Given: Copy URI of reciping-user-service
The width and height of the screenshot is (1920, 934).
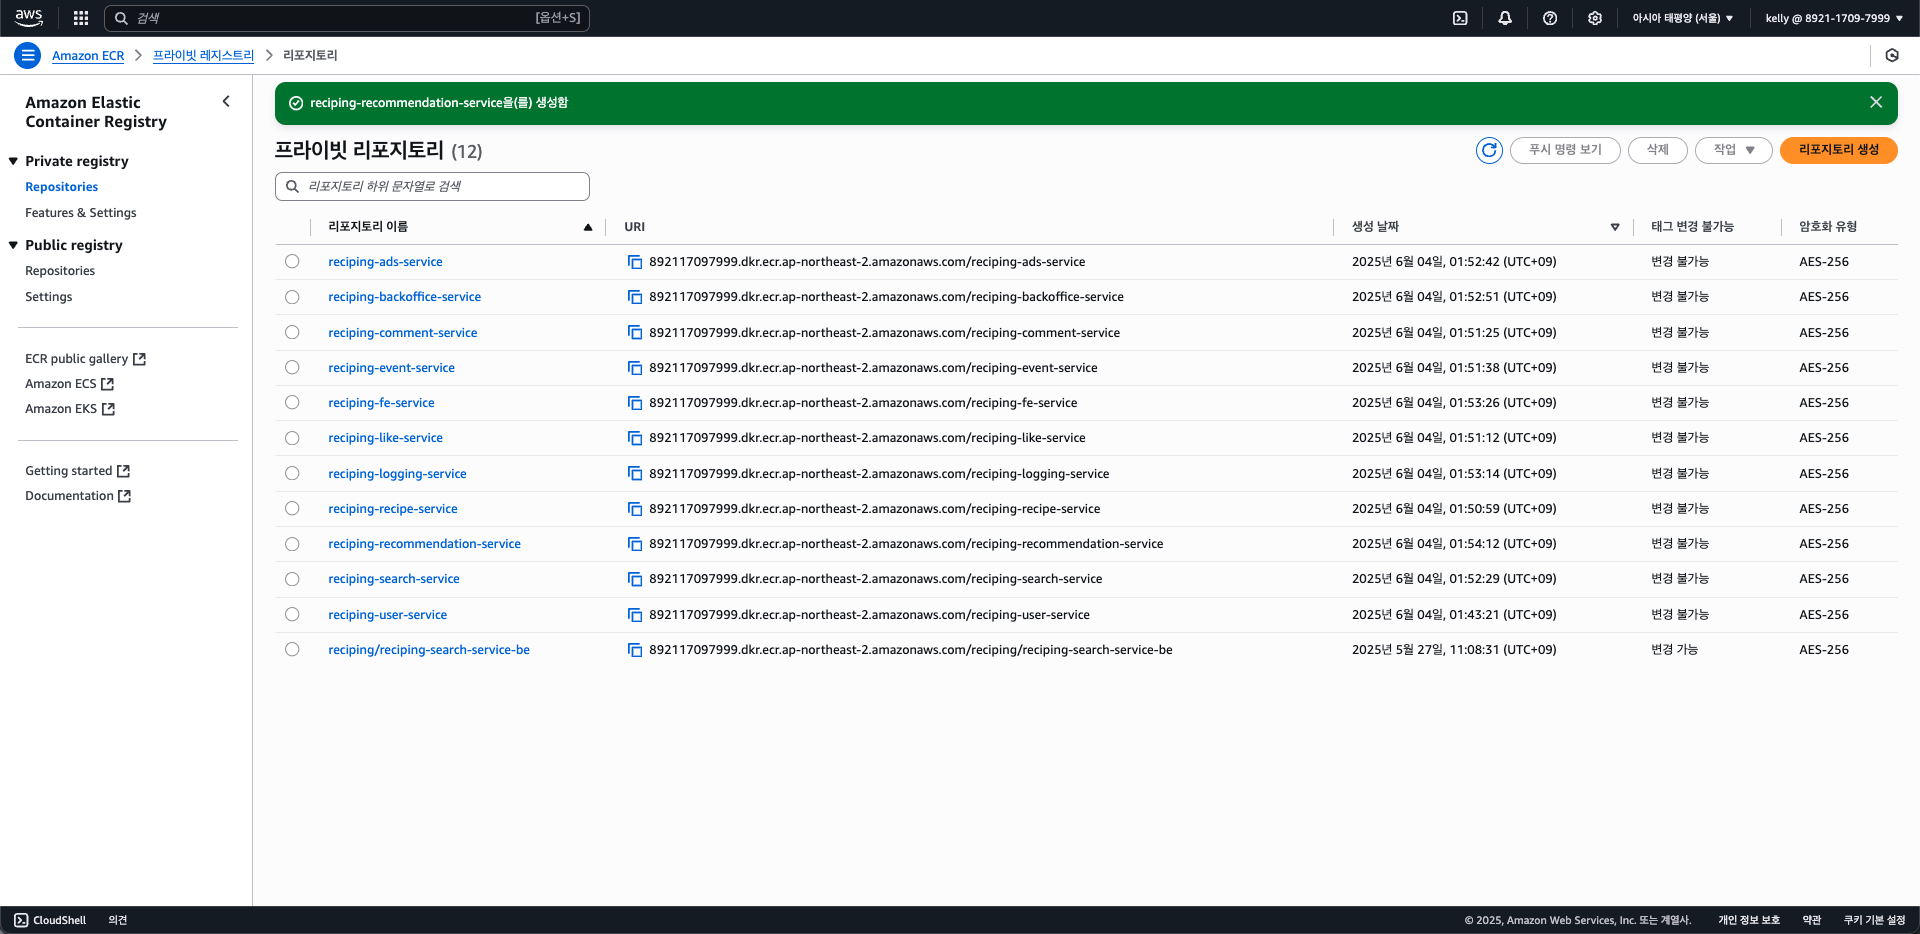Looking at the screenshot, I should pos(635,615).
